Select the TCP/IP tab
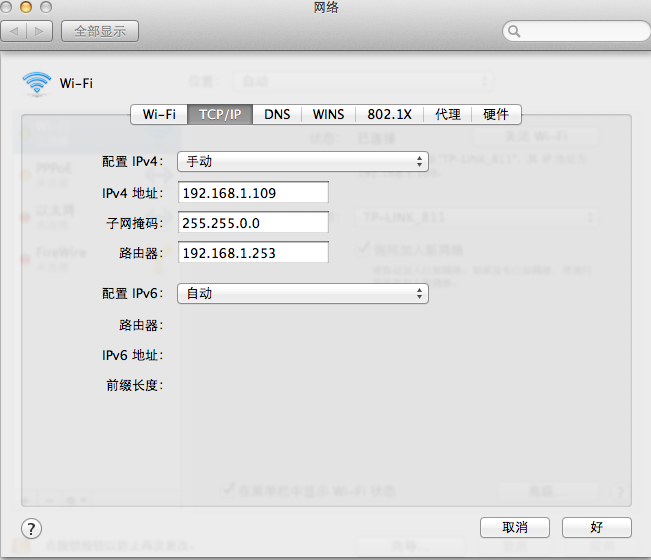651x560 pixels. 220,114
